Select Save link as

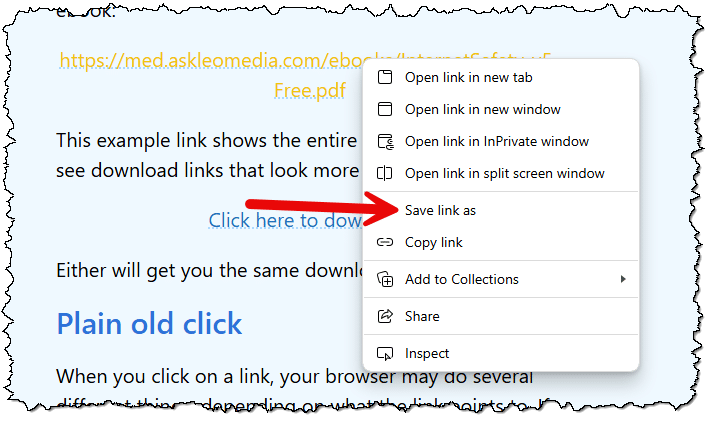[501, 210]
